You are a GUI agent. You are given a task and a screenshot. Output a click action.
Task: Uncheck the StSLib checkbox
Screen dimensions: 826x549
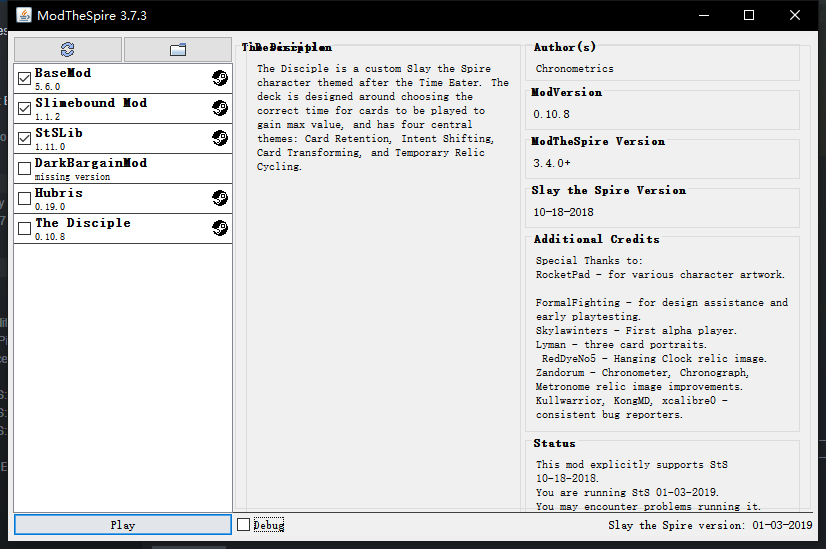point(24,139)
